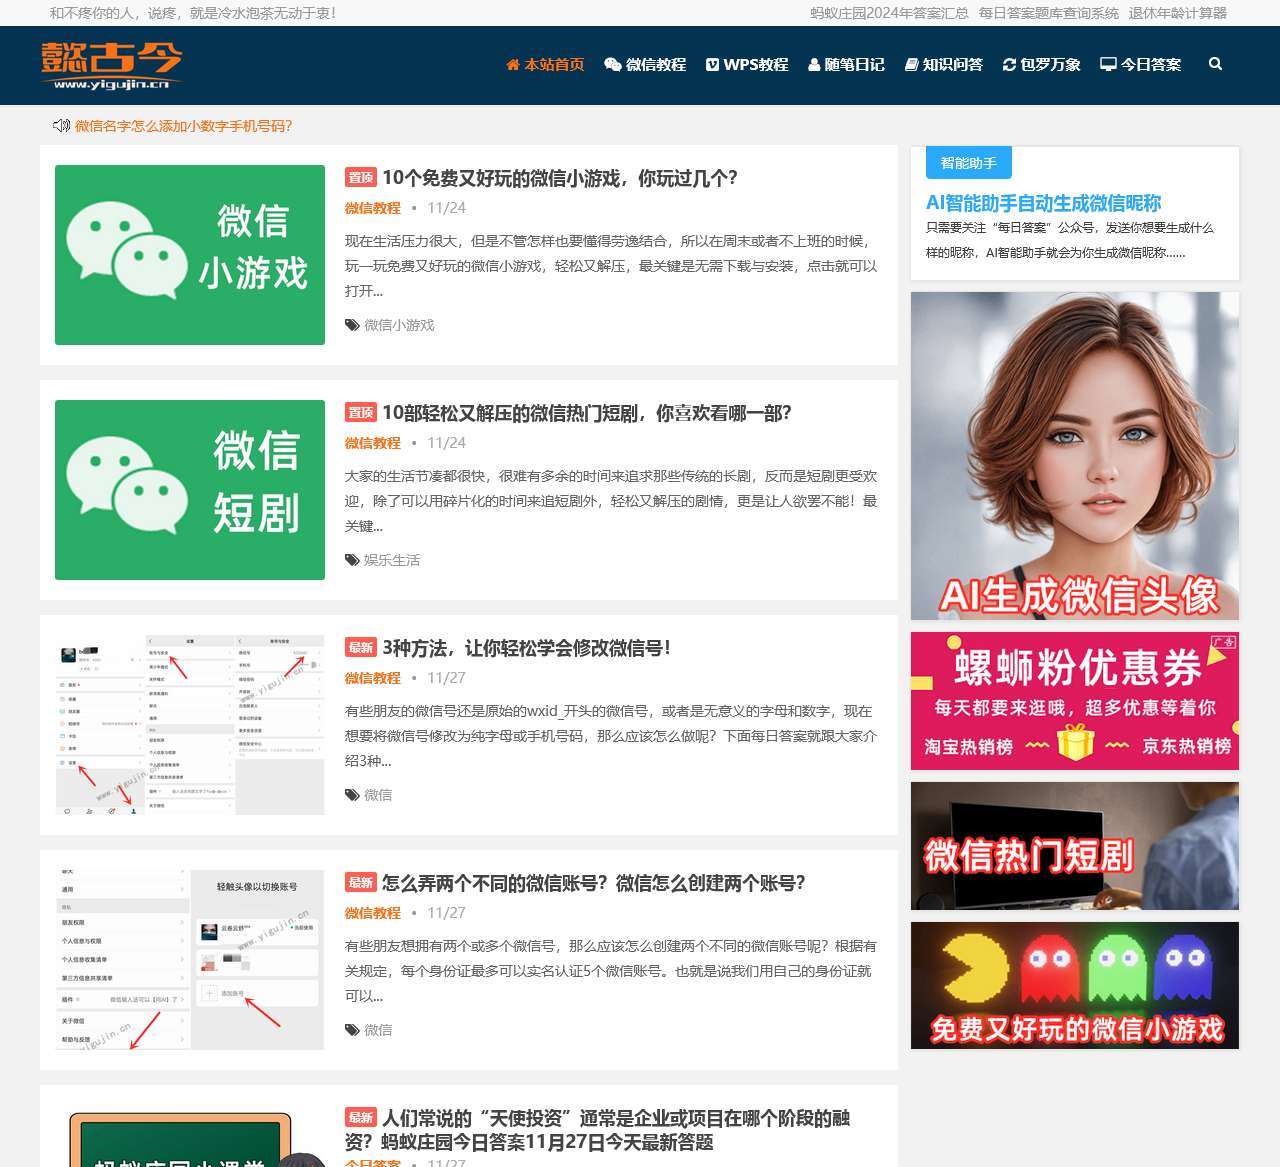The height and width of the screenshot is (1167, 1280).
Task: Click the 微信热门短剧 sidebar banner
Action: 1075,846
